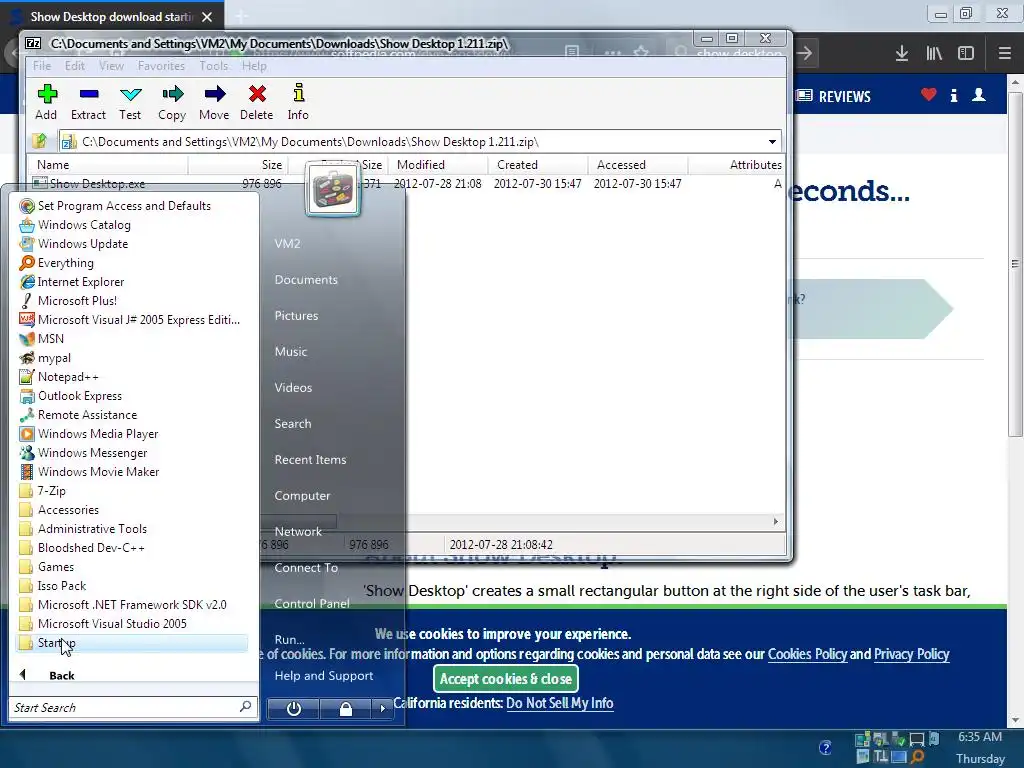Open shutdown options arrow in Start menu
1024x768 pixels.
tap(383, 709)
